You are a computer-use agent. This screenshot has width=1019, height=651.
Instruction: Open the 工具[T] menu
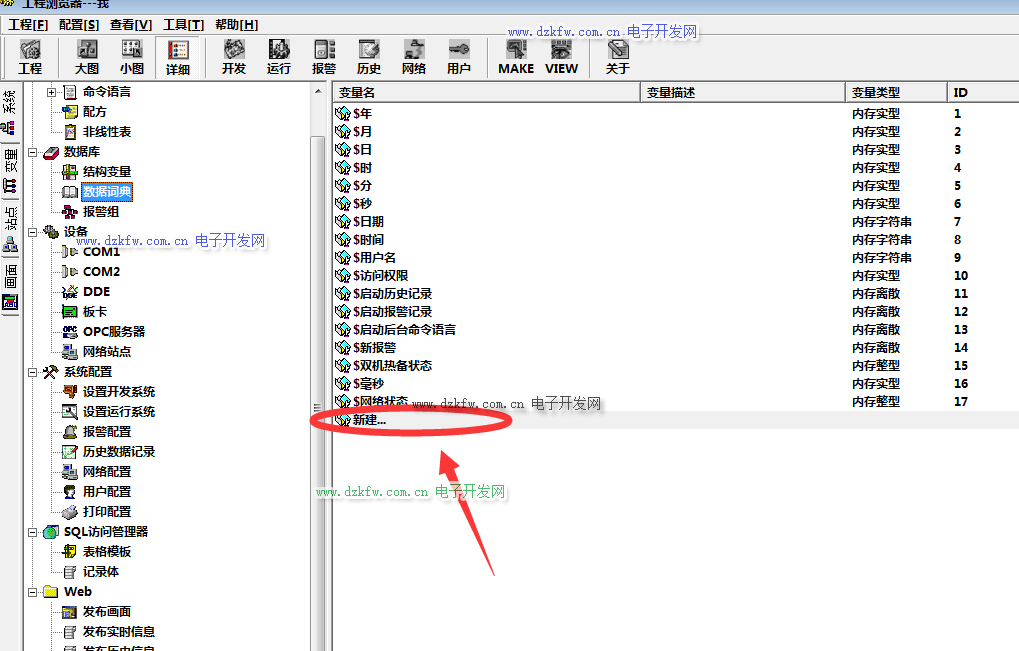click(184, 24)
